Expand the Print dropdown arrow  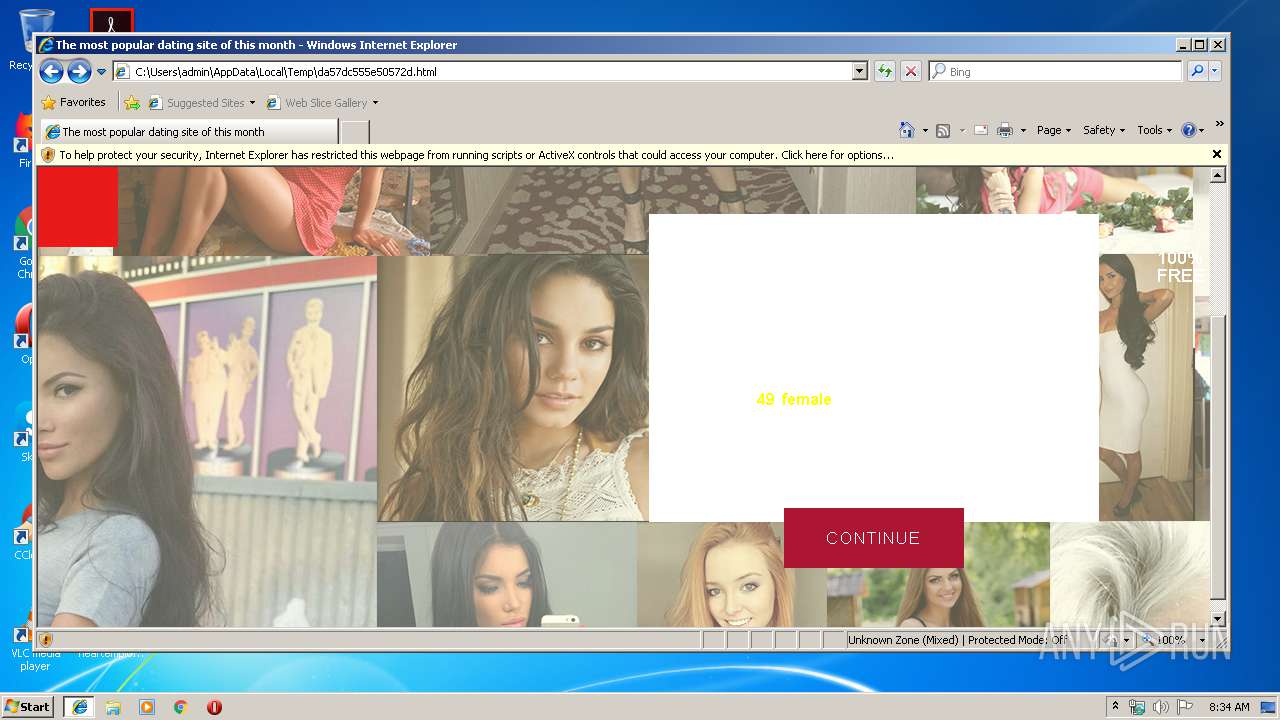[1023, 130]
